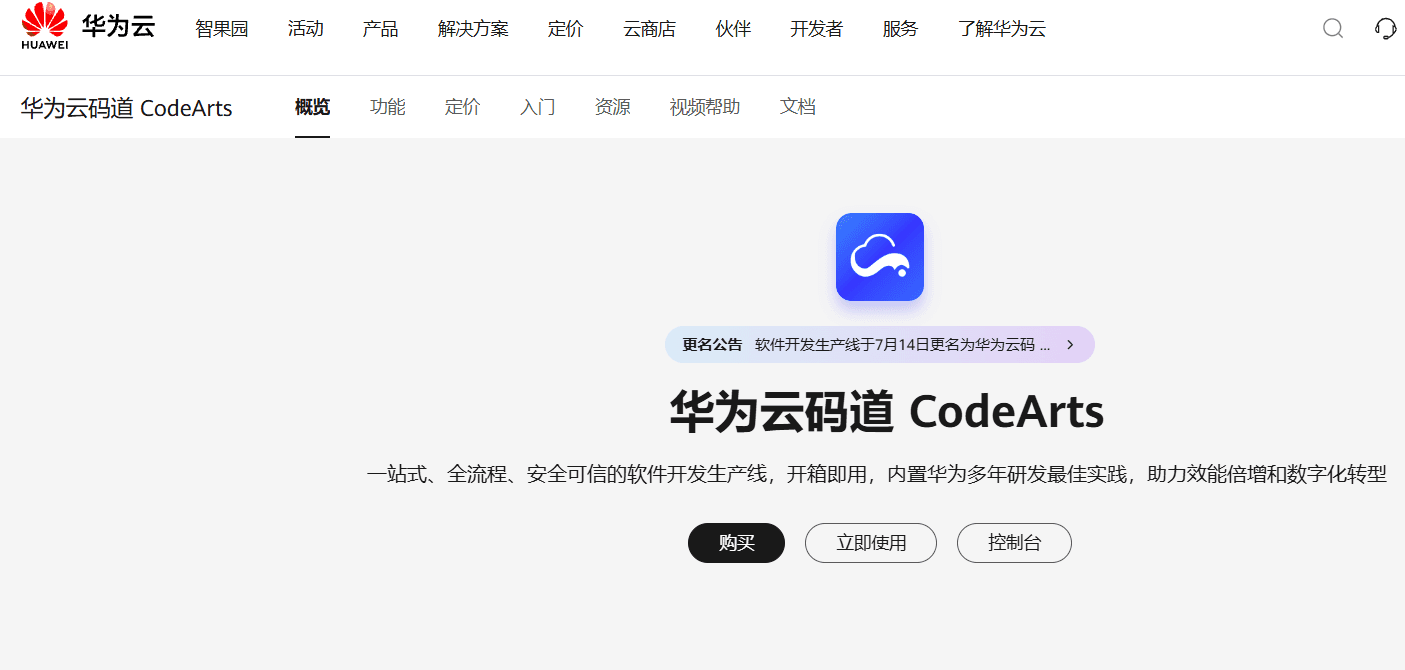Open the 开发者 menu item
The width and height of the screenshot is (1405, 670).
click(816, 29)
